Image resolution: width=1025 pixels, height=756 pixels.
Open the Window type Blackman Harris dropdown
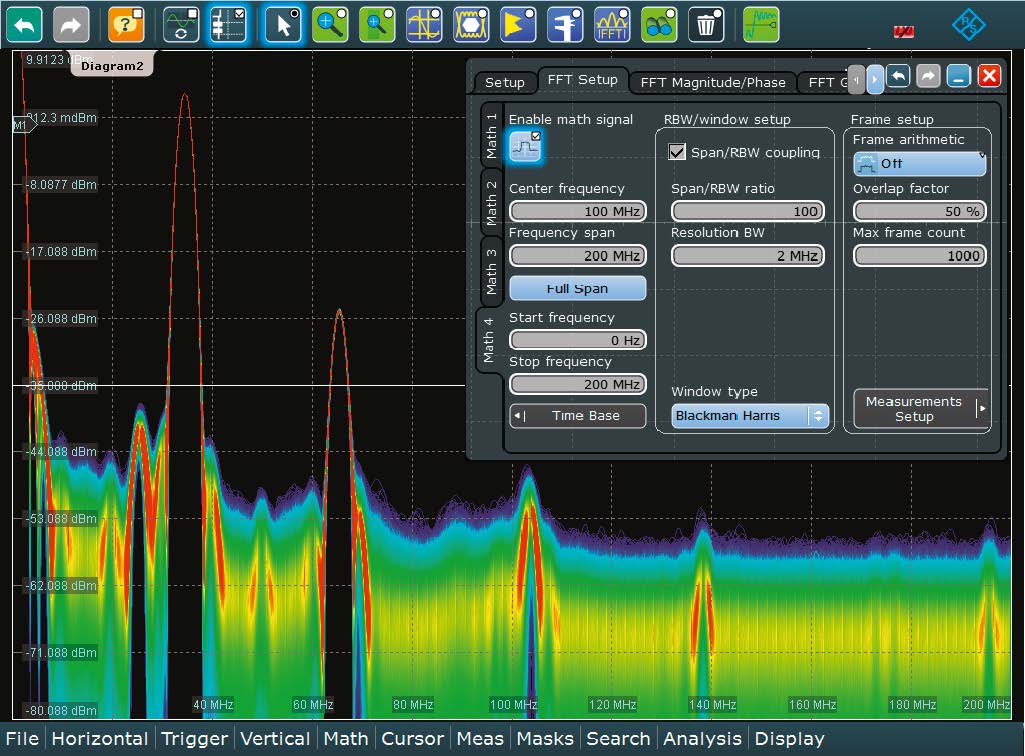click(x=750, y=416)
